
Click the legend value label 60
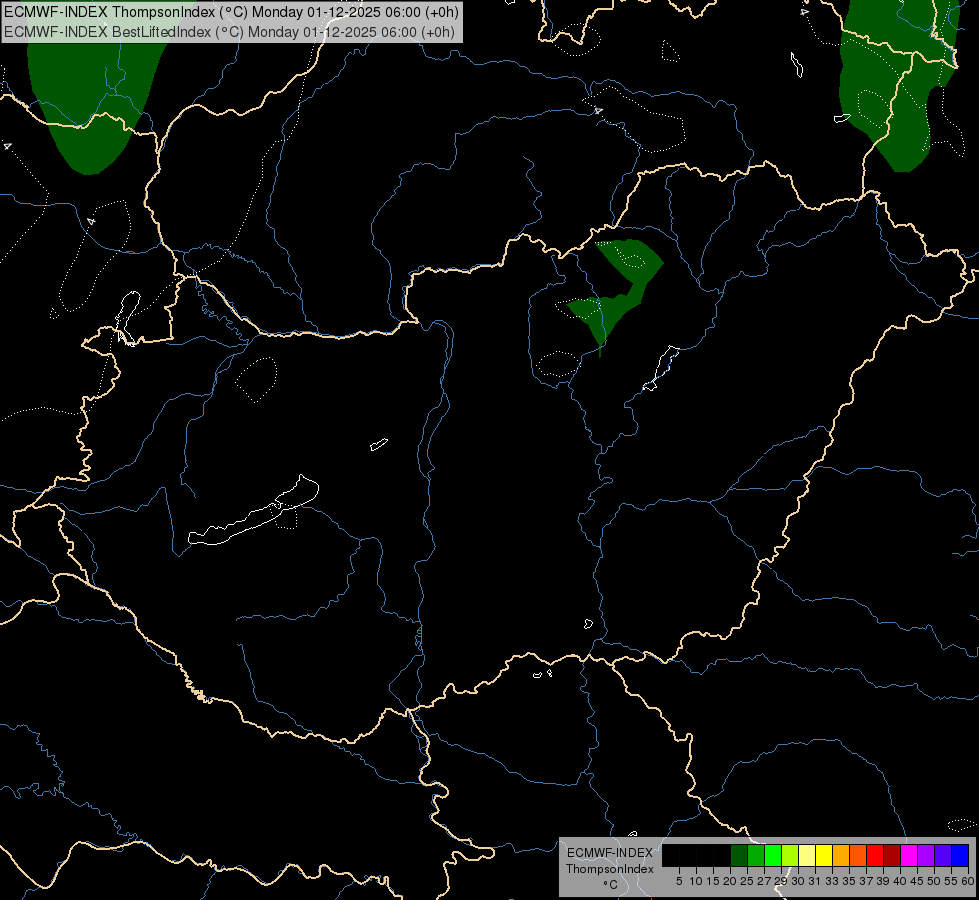968,881
